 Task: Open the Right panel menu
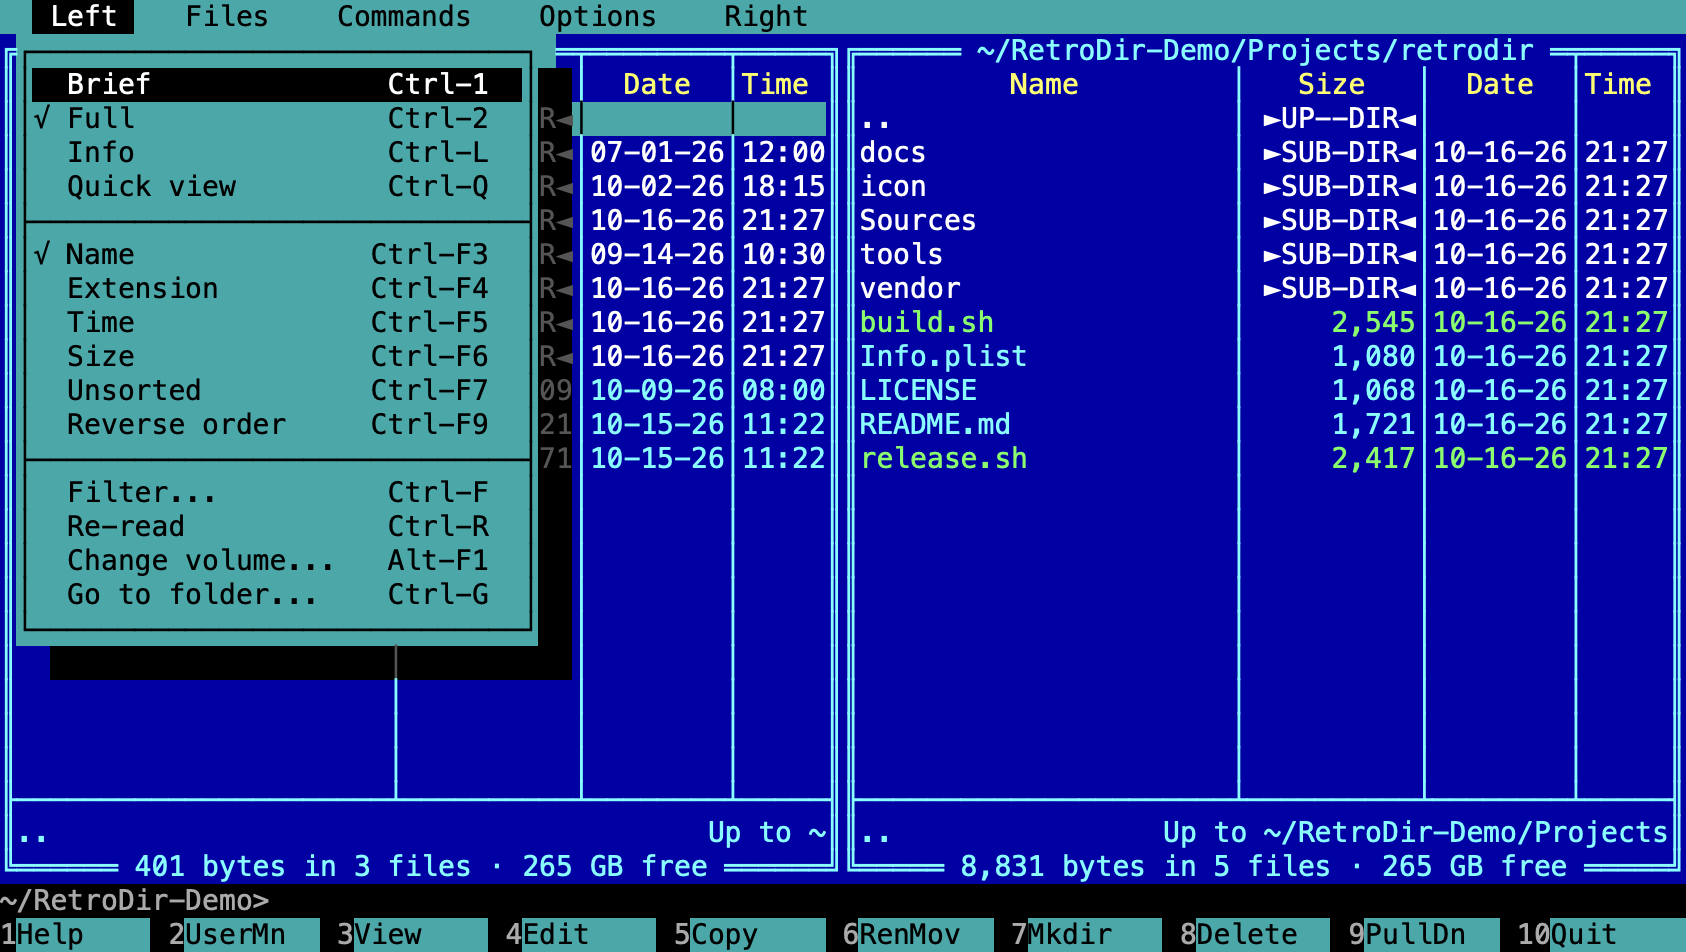766,17
